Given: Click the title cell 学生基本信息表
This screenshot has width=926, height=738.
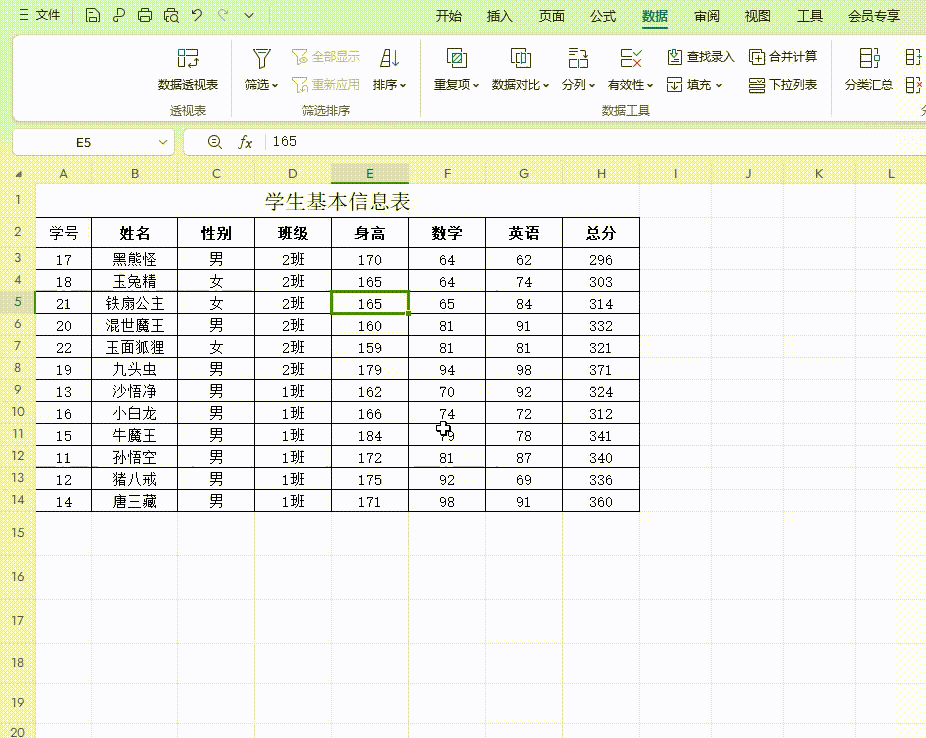Looking at the screenshot, I should point(337,201).
